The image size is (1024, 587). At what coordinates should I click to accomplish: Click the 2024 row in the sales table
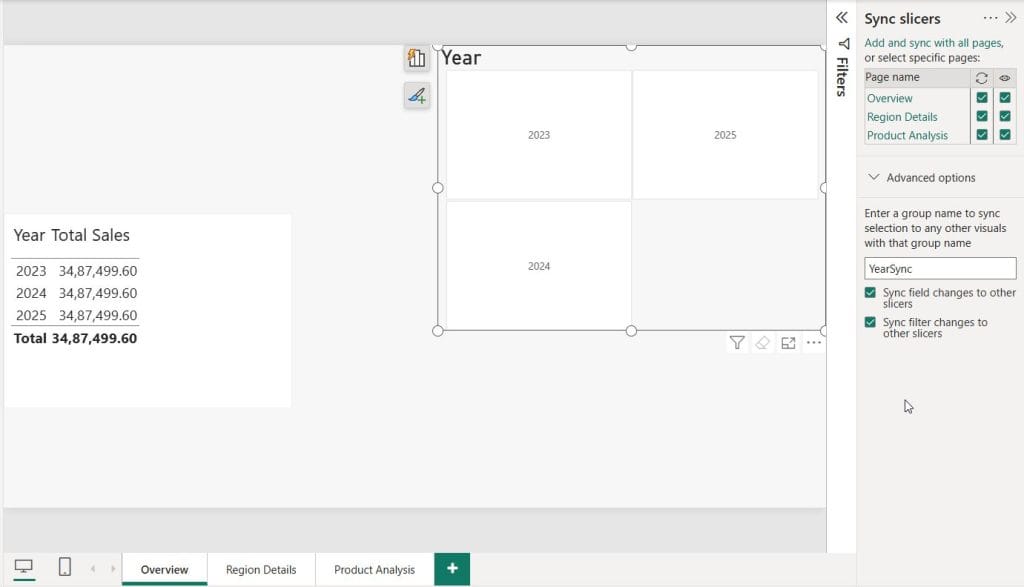click(x=76, y=293)
